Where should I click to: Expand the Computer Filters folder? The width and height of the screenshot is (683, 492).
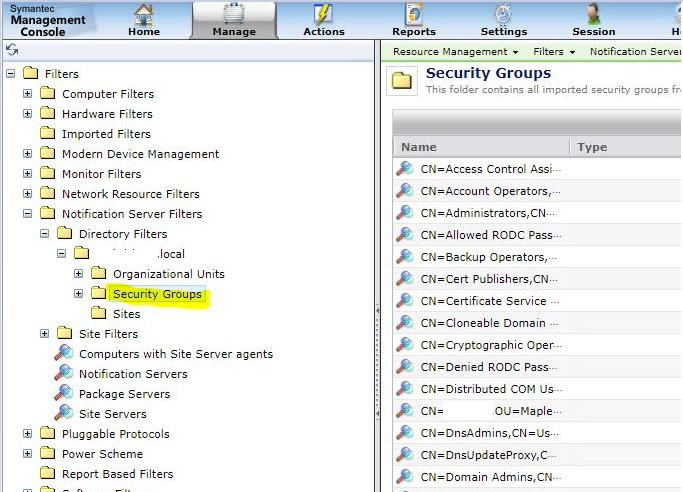[x=28, y=94]
